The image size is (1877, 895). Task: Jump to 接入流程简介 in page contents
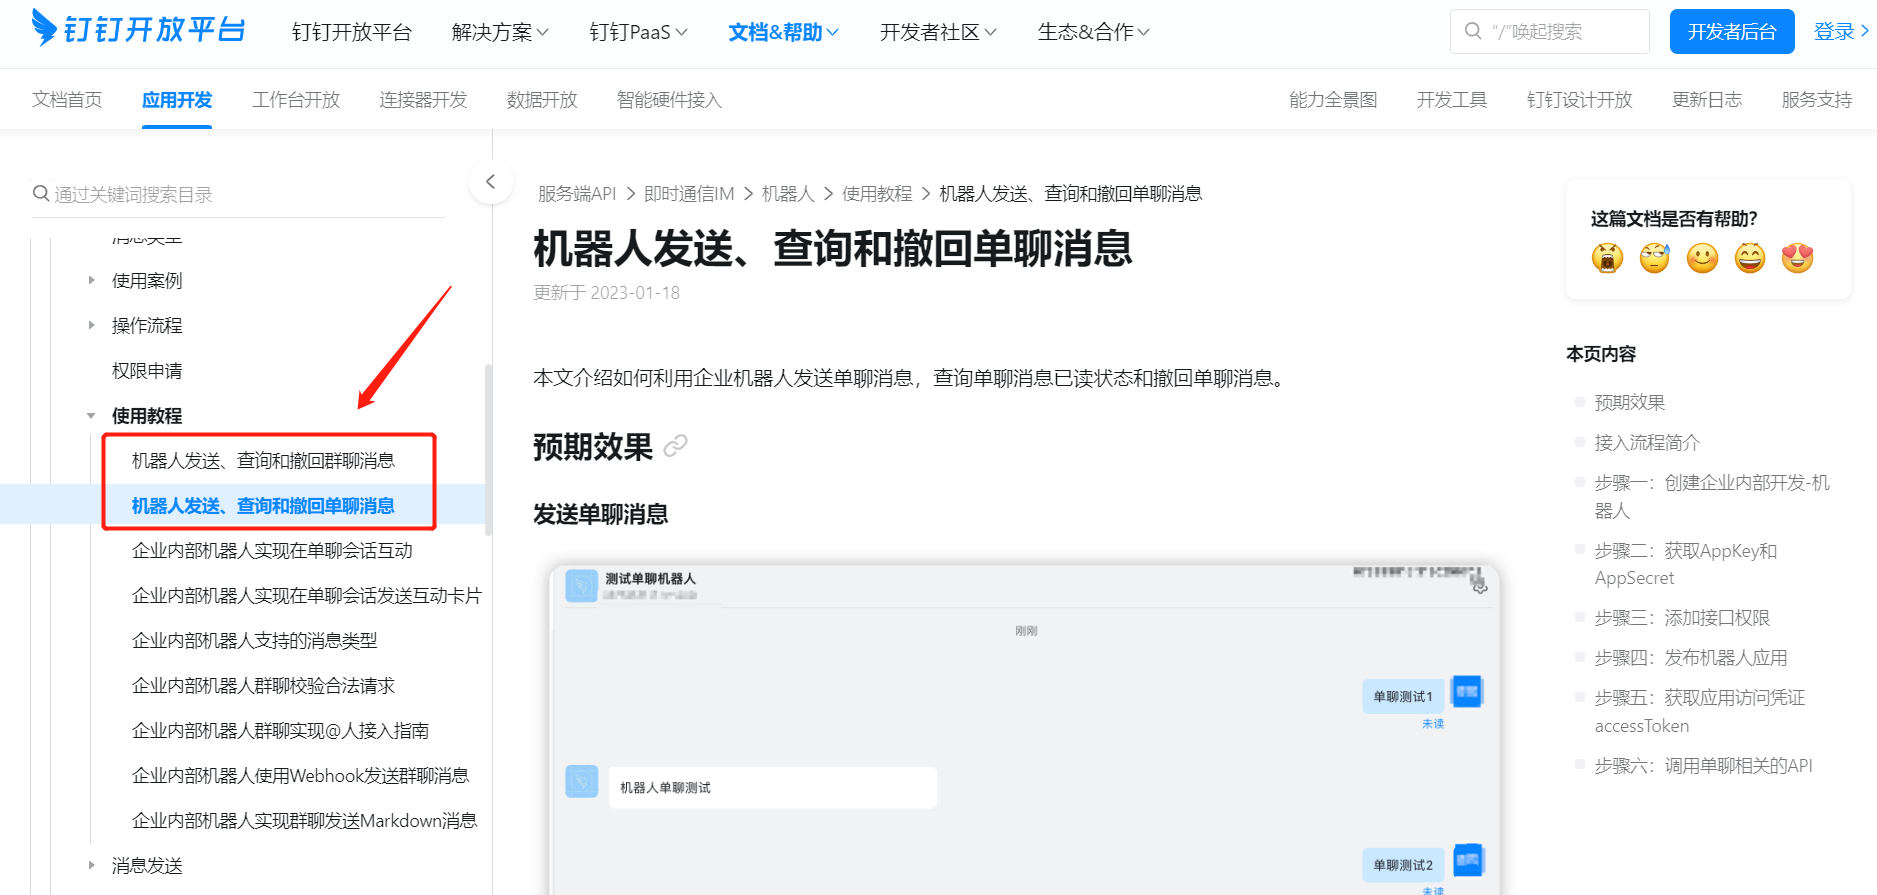click(1647, 442)
